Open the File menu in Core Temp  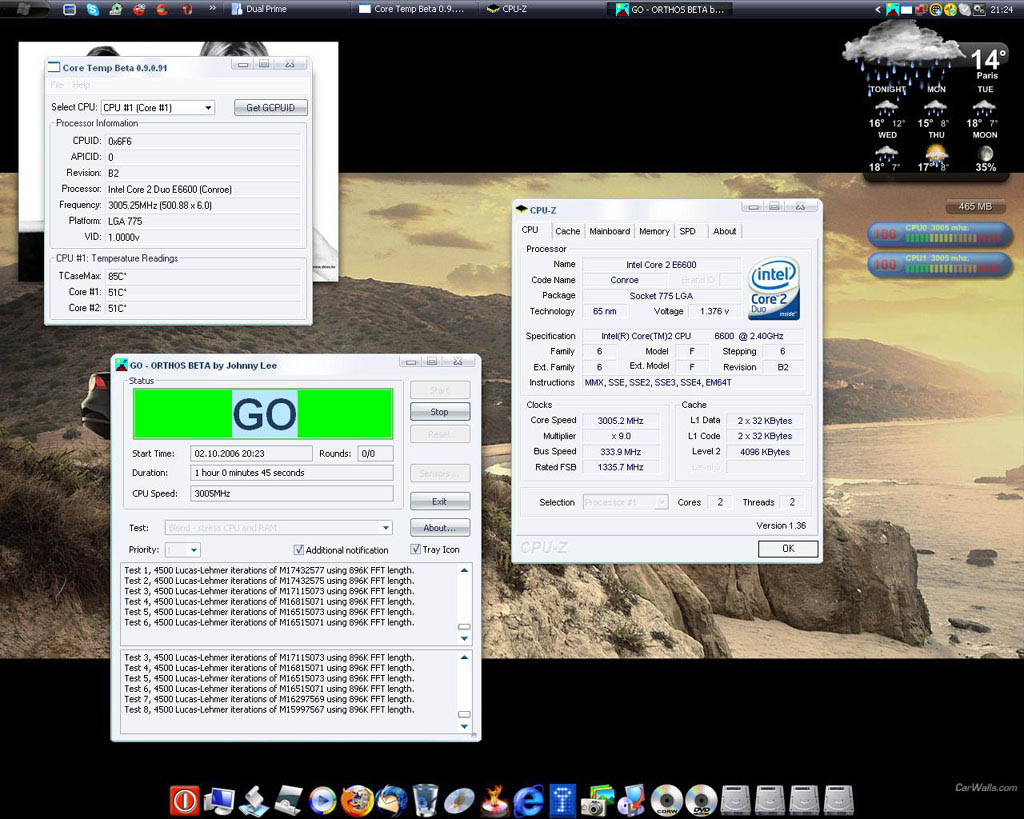click(57, 85)
